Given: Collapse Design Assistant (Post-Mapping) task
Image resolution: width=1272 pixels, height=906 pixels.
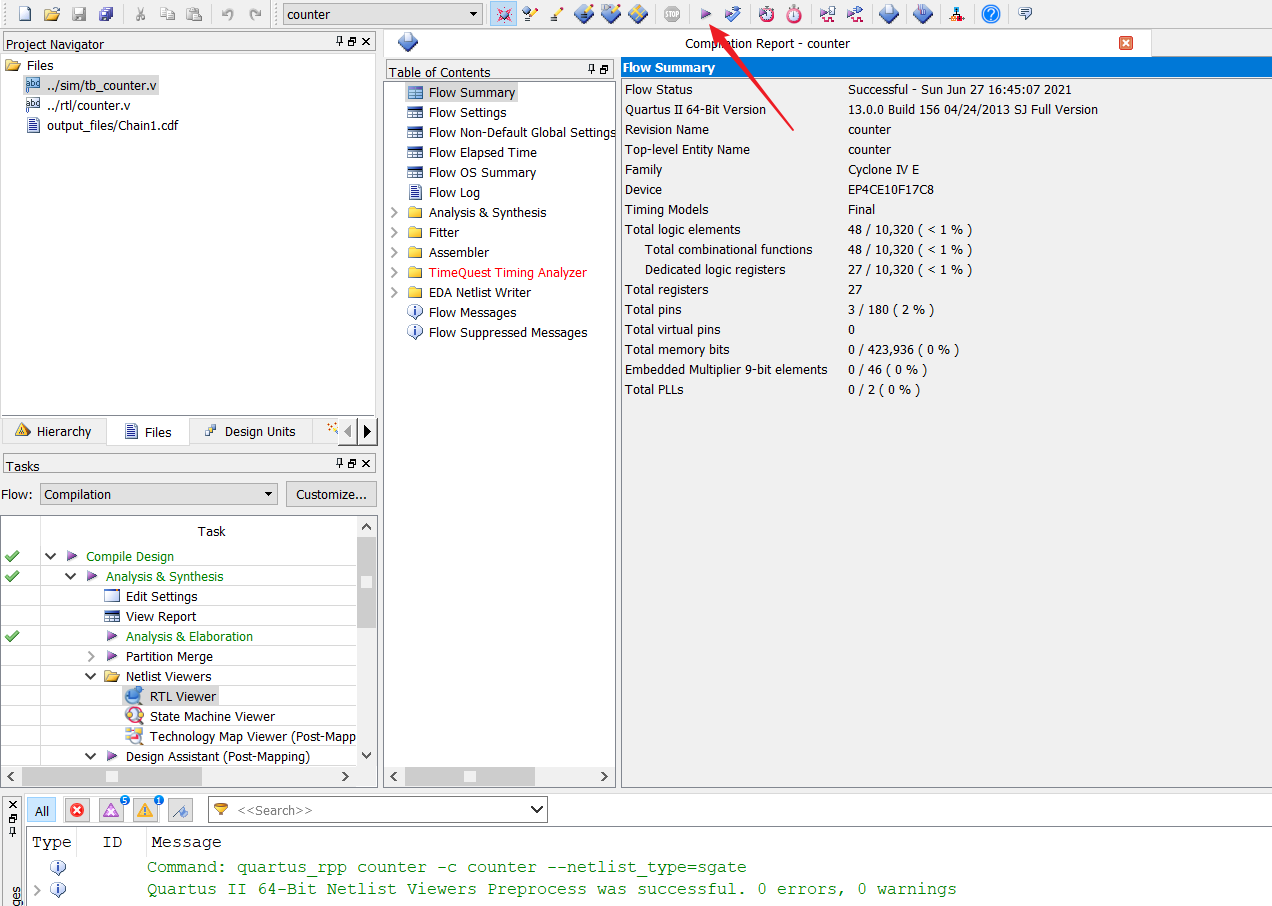Looking at the screenshot, I should pos(91,756).
